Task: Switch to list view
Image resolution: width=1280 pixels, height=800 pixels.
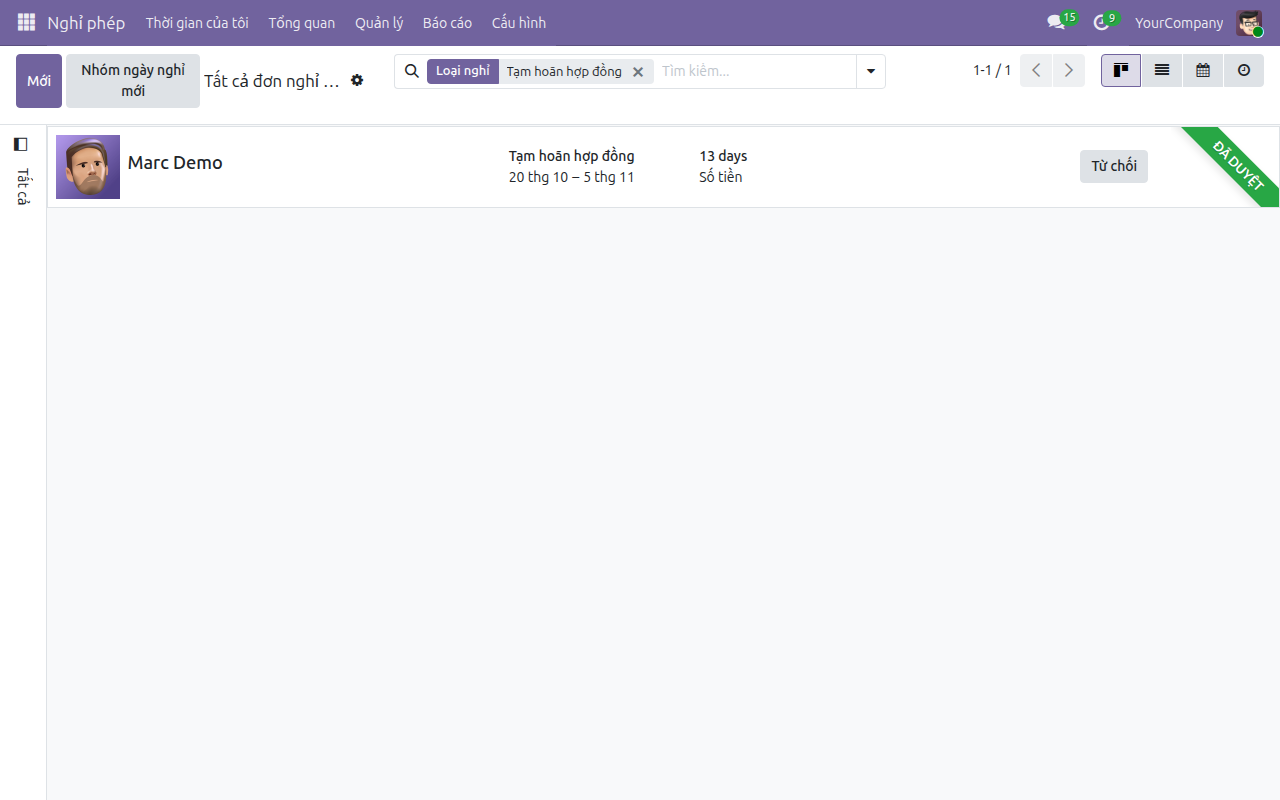Action: tap(1162, 71)
